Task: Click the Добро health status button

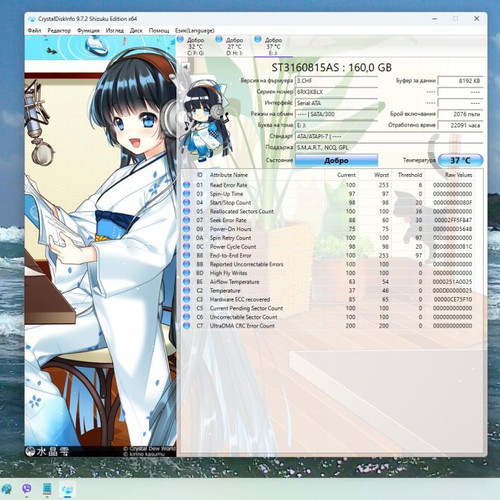Action: [336, 160]
